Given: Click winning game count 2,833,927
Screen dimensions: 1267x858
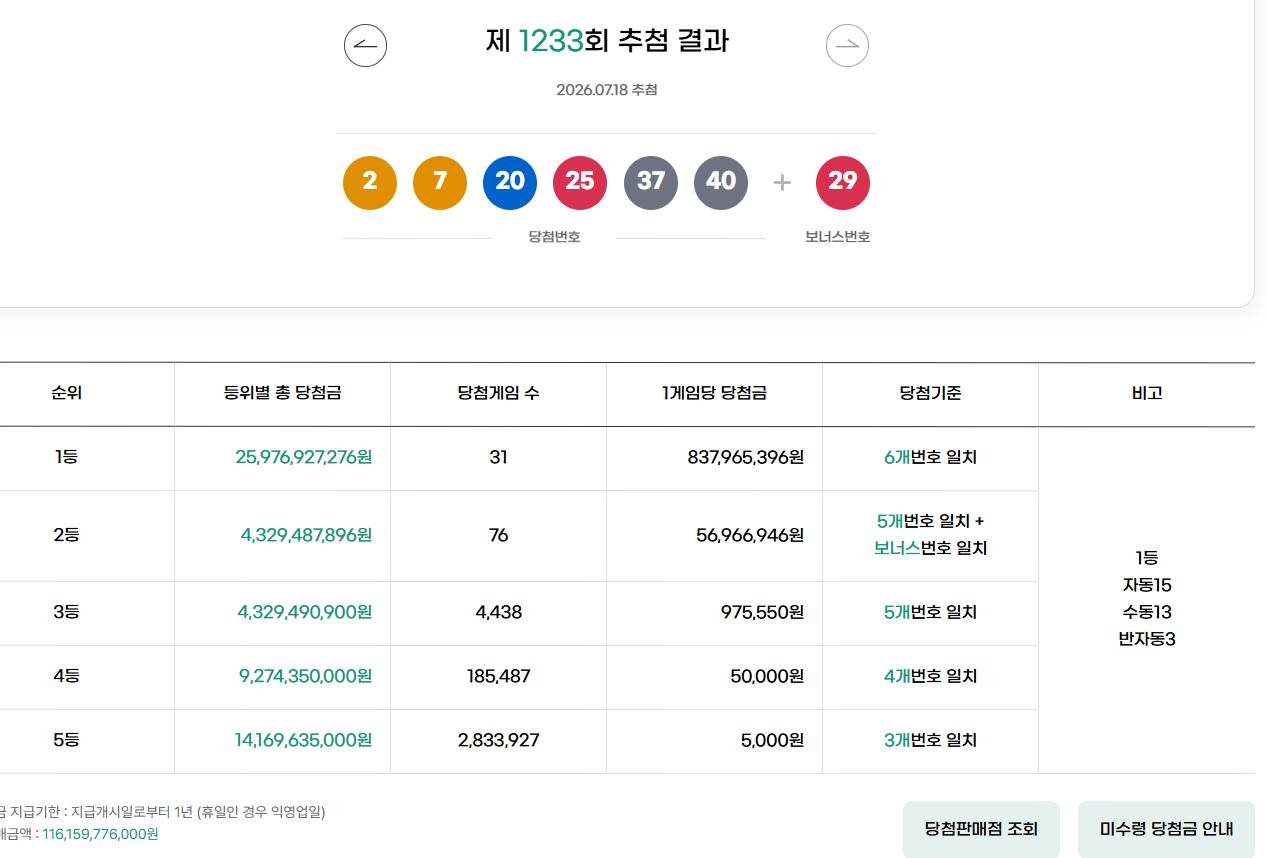Looking at the screenshot, I should coord(498,740).
